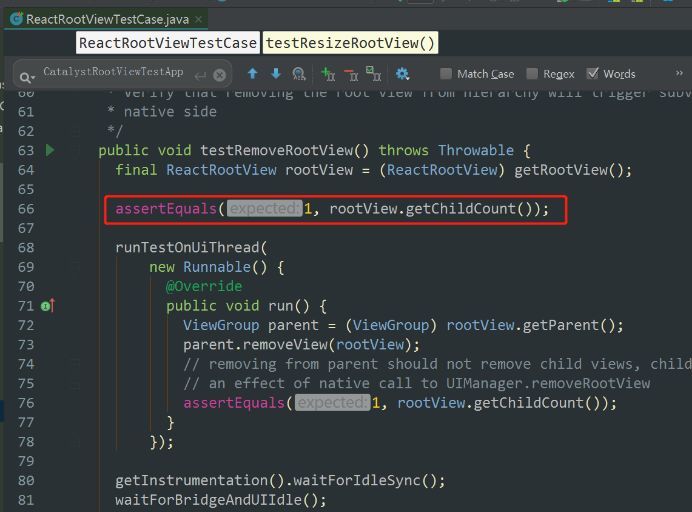Select the ReactRootViewTestCase.java editor tab
The image size is (692, 512).
click(x=105, y=19)
